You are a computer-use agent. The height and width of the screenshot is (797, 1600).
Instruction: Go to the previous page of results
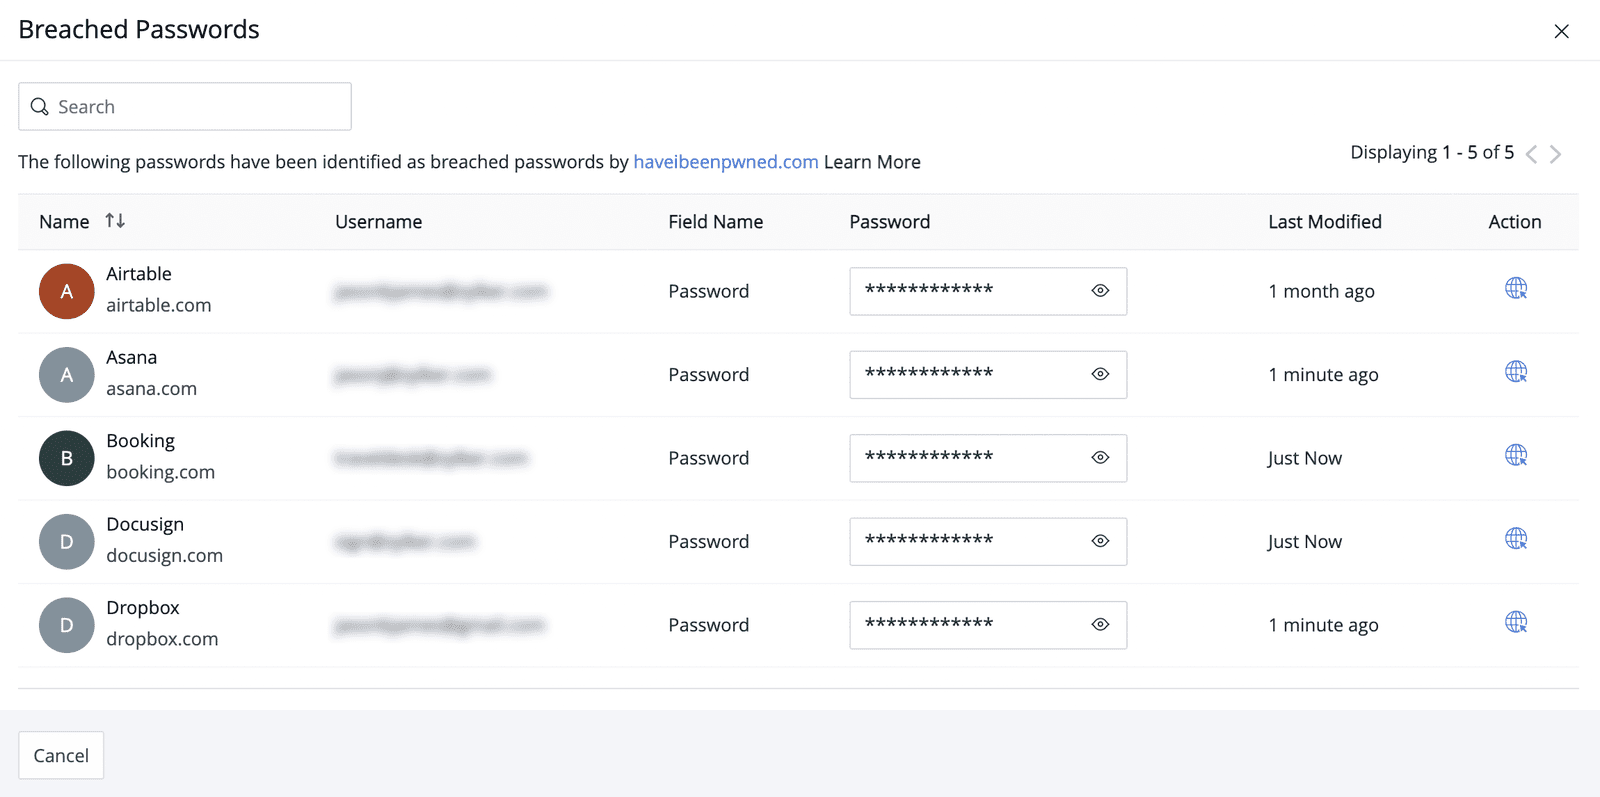[1531, 154]
